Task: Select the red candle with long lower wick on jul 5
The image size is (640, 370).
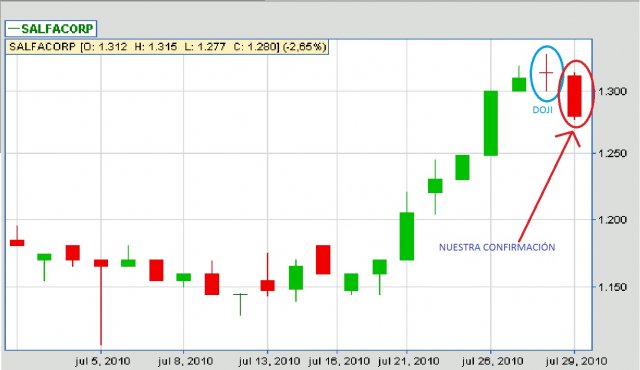Action: (101, 263)
